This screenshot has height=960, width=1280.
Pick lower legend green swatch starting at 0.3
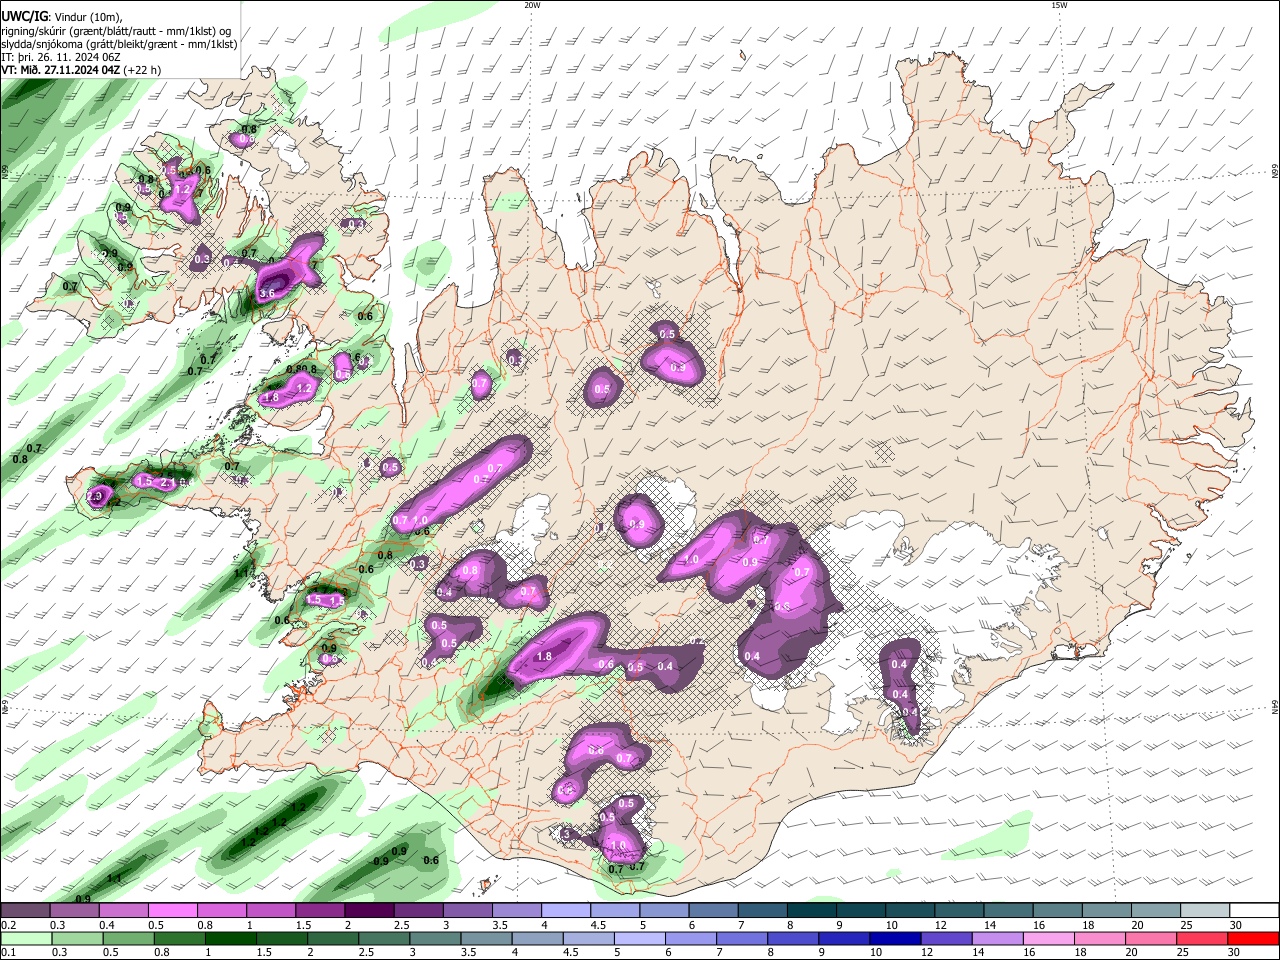[75, 938]
